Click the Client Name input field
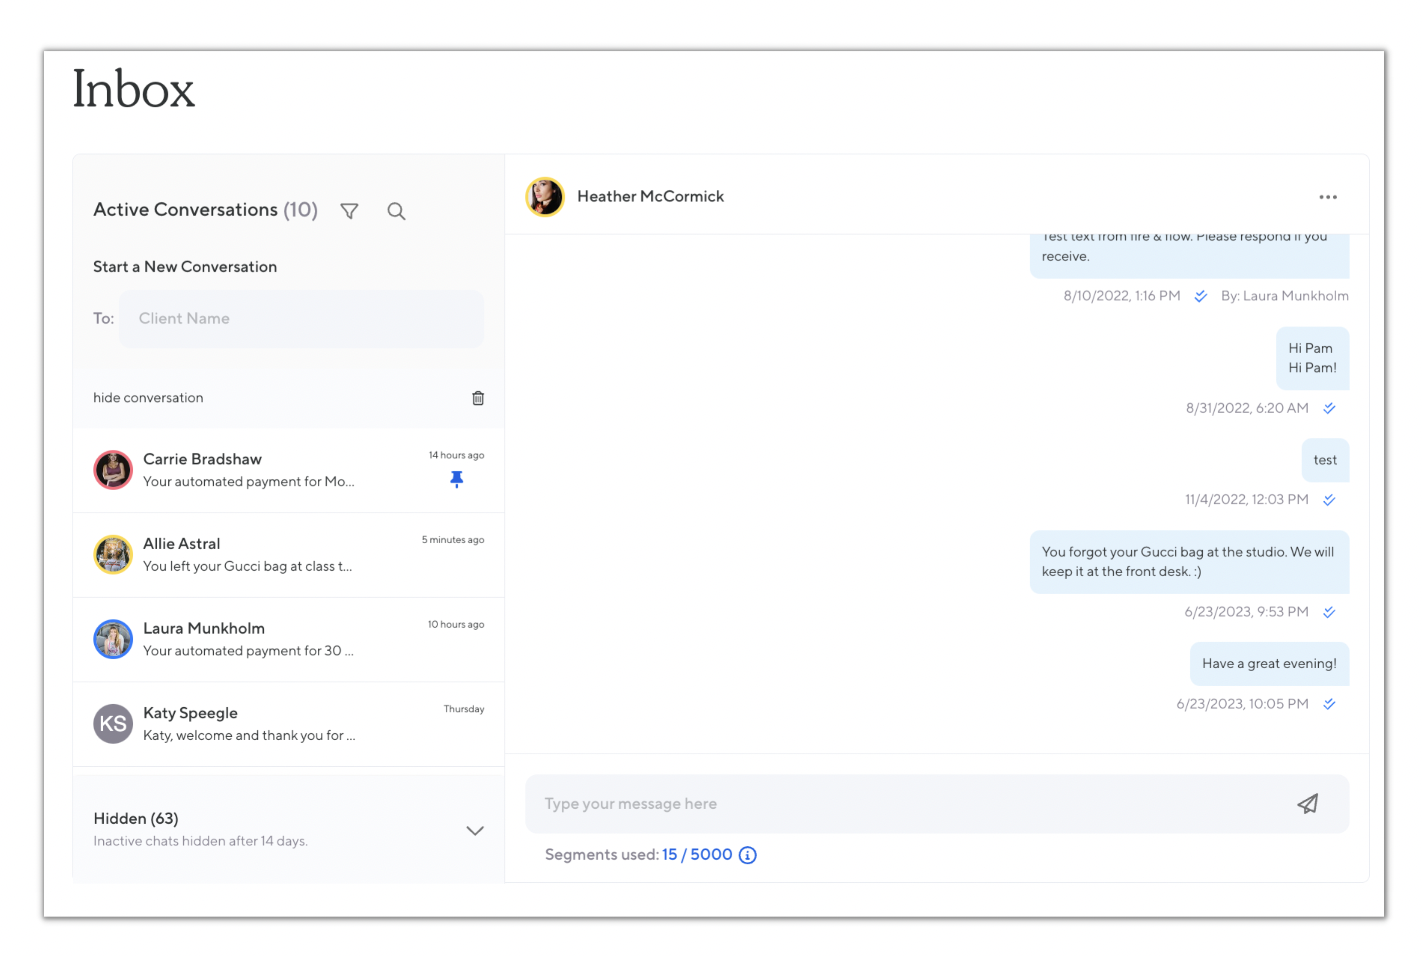Image resolution: width=1422 pixels, height=956 pixels. (301, 319)
